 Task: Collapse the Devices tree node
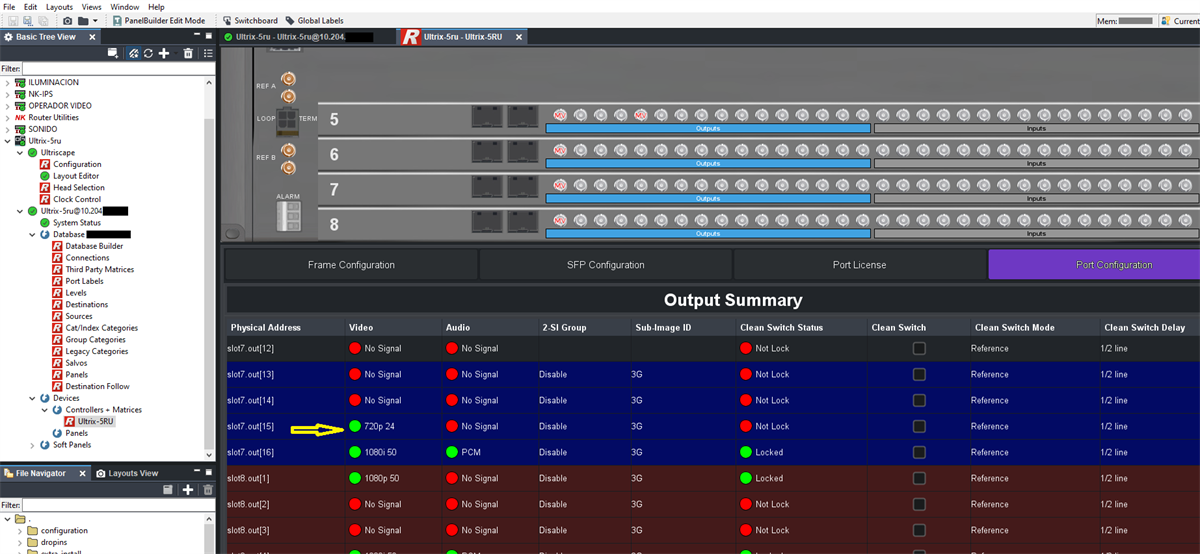click(x=33, y=398)
